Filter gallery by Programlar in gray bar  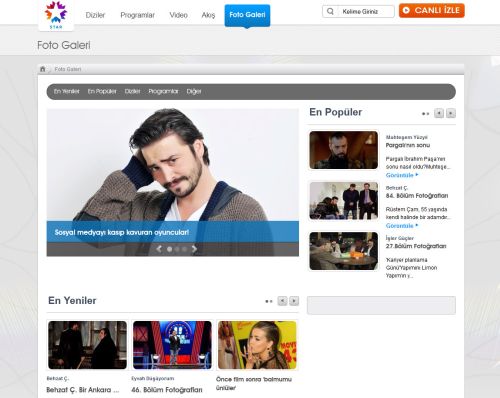pos(163,91)
